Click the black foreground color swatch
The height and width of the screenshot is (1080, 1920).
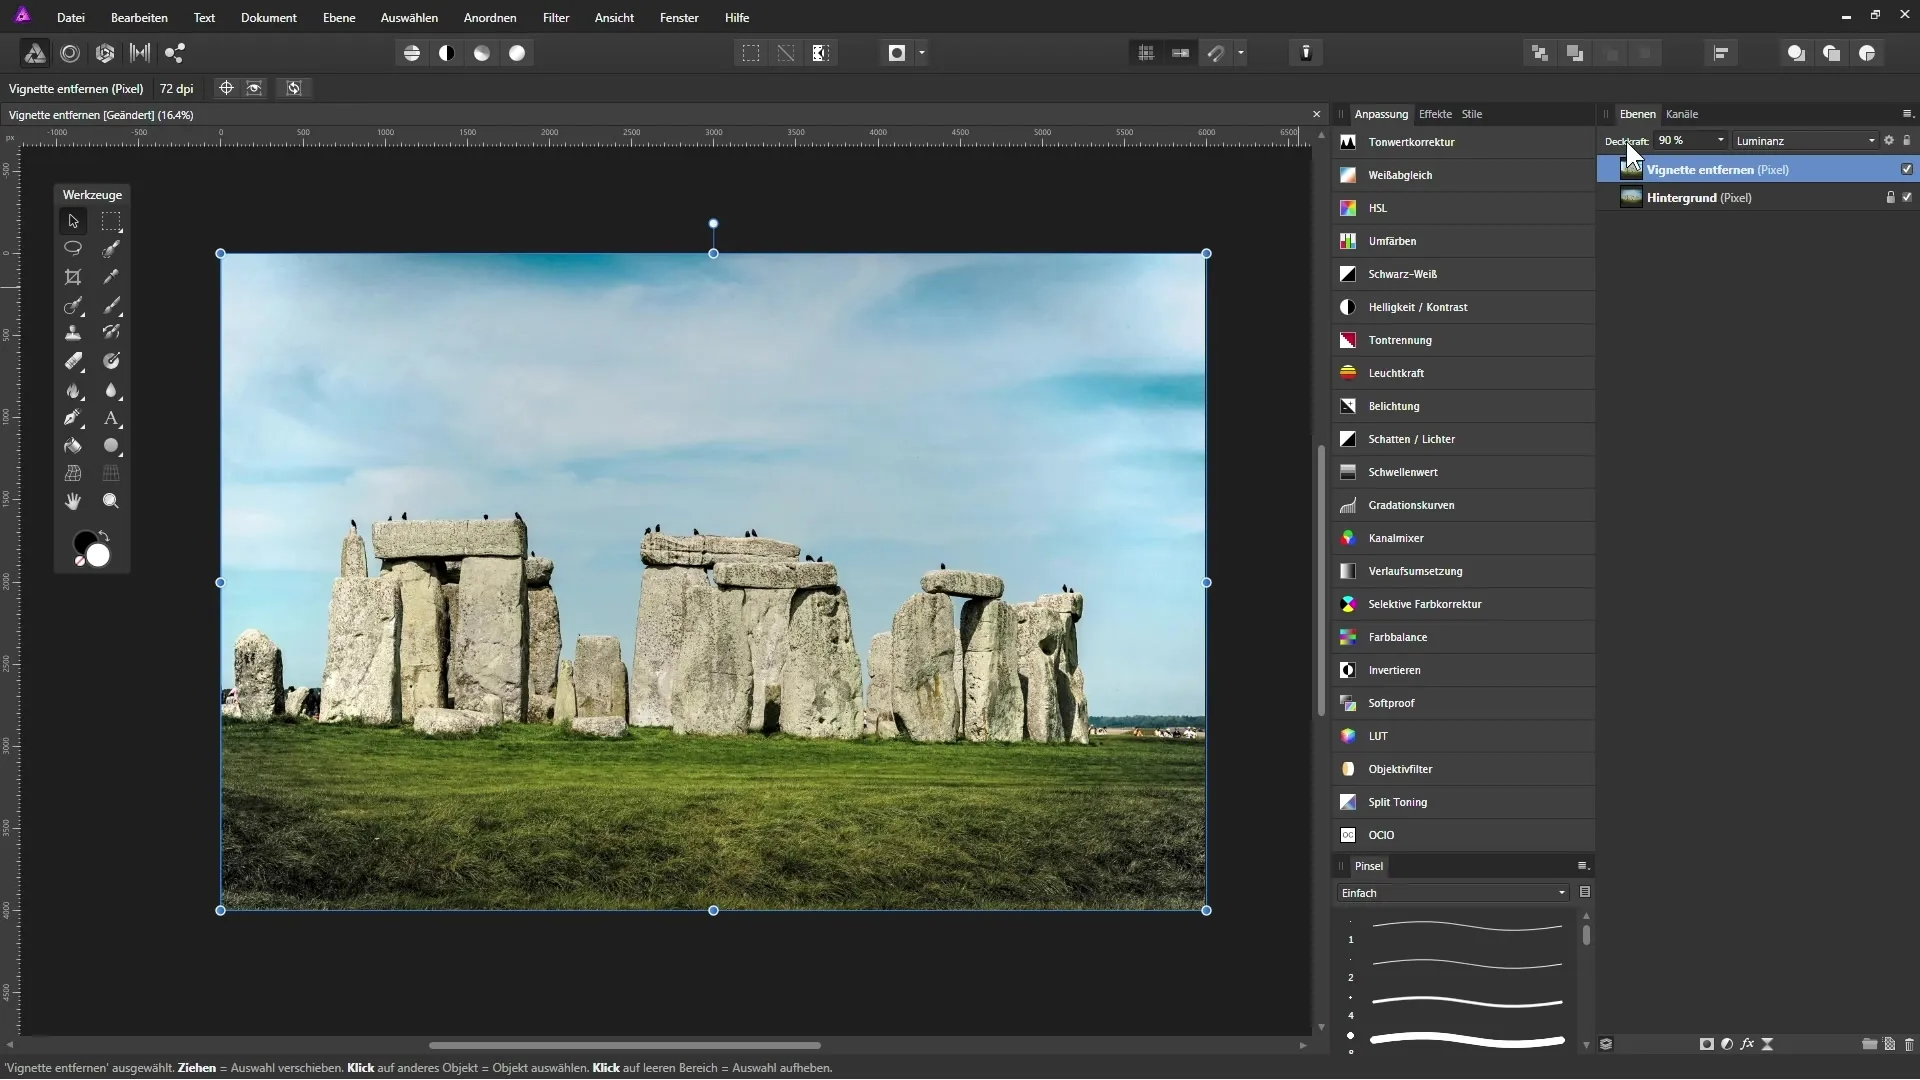tap(83, 542)
